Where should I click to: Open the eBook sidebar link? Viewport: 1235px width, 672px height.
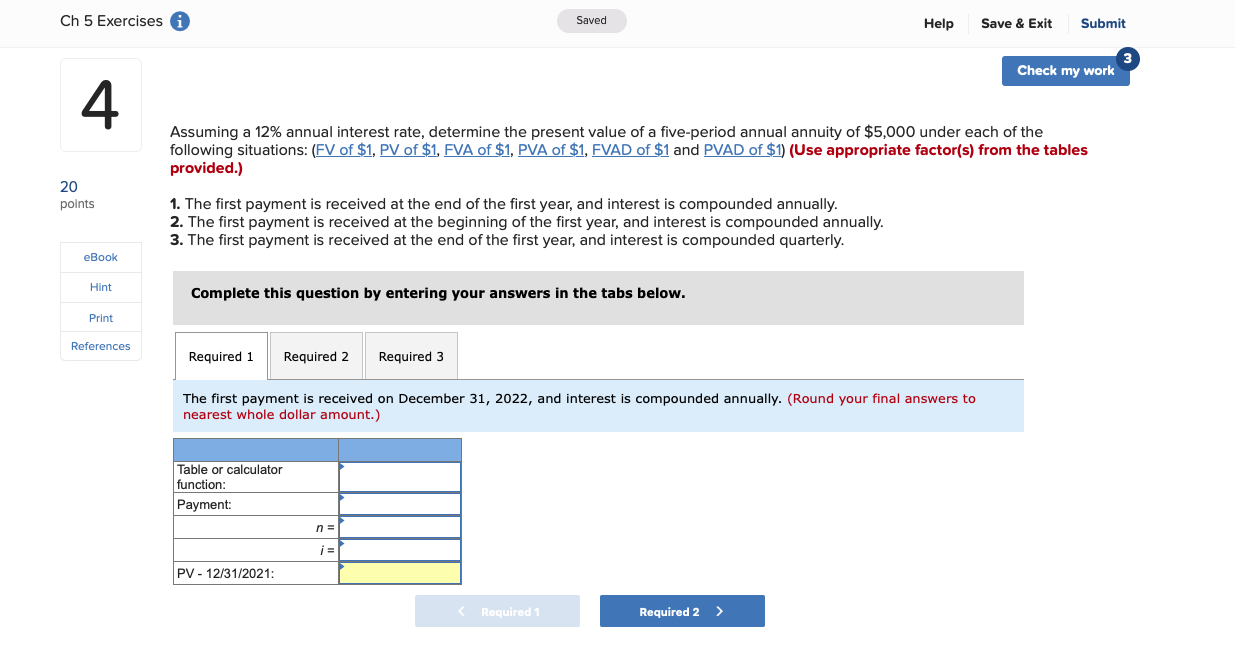(100, 257)
